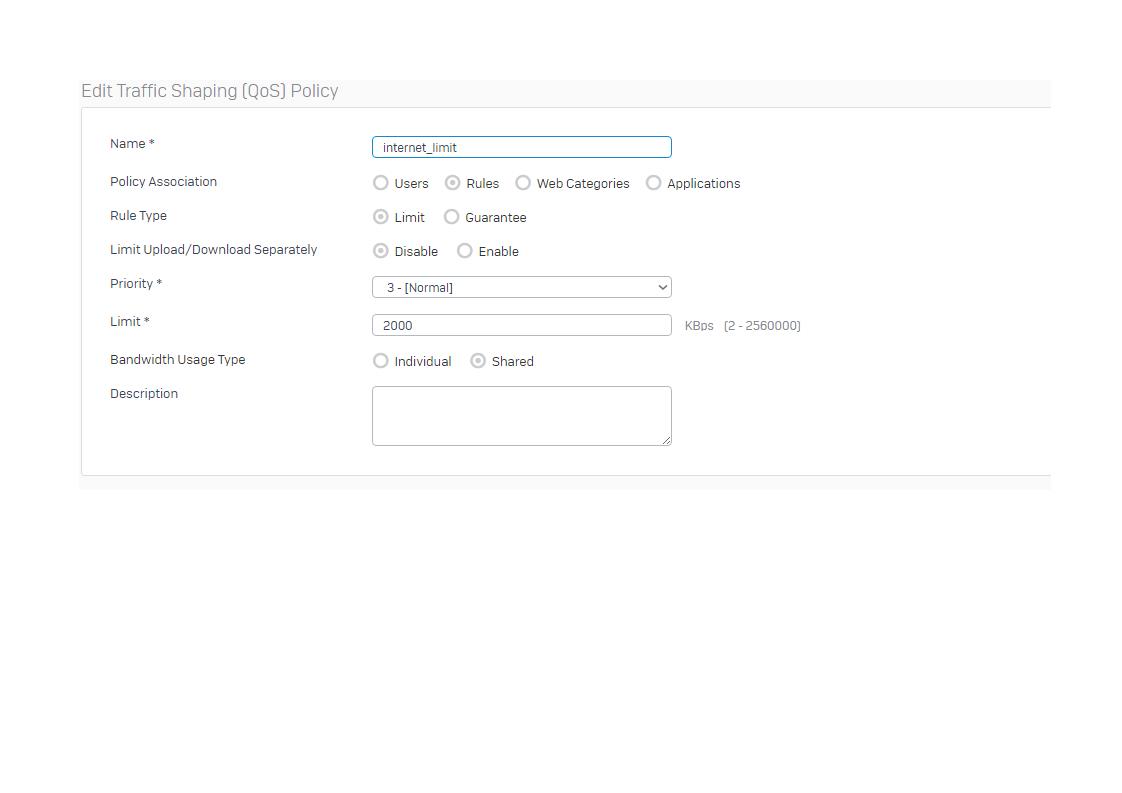Screen dimensions: 1122x793
Task: Click the Limit * label
Action: click(x=130, y=322)
